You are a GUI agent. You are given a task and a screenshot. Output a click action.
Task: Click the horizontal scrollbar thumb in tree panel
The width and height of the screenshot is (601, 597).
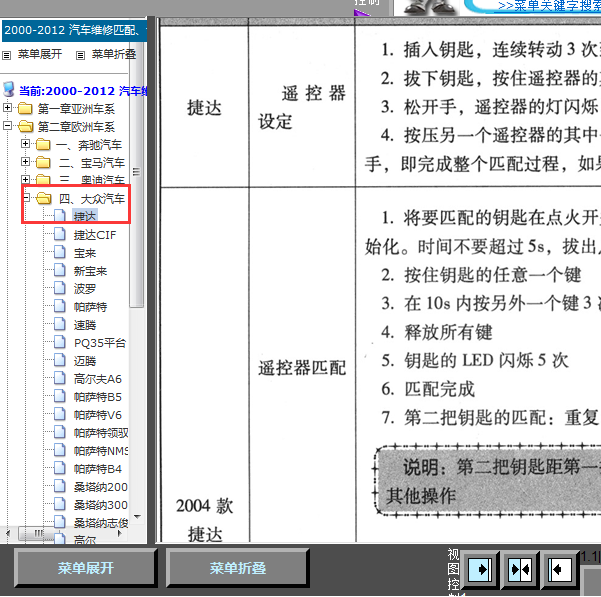pos(39,533)
